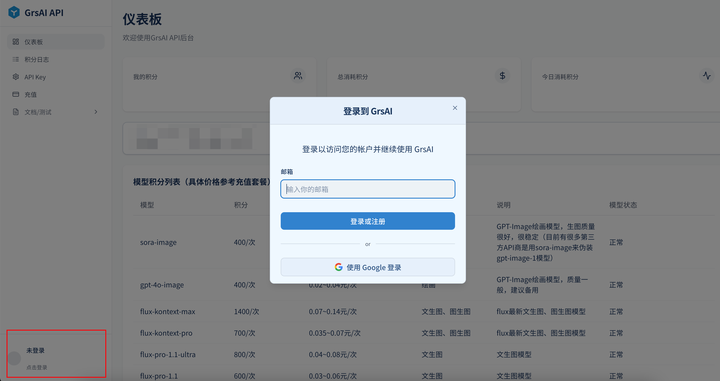720x381 pixels.
Task: Click the 模型积分列表 section title
Action: pyautogui.click(x=202, y=182)
